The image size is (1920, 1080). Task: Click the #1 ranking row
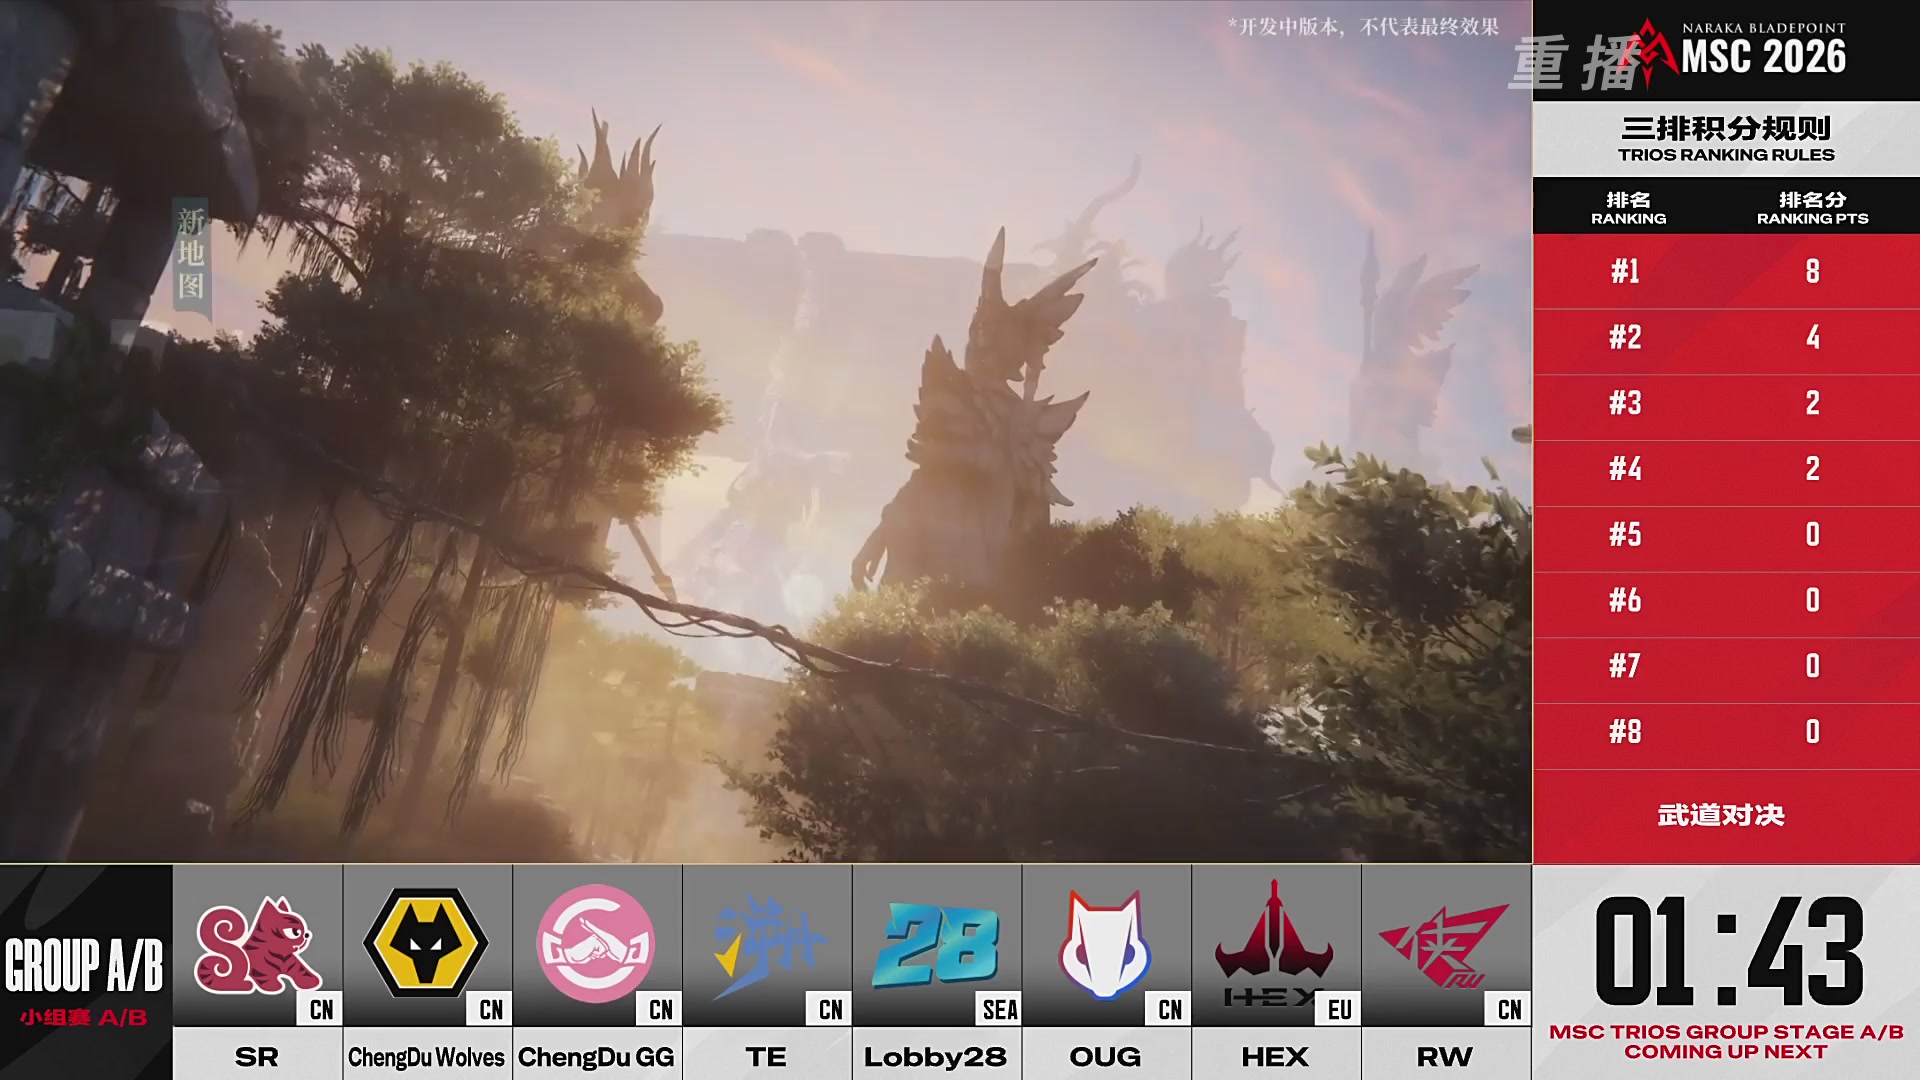point(1726,271)
